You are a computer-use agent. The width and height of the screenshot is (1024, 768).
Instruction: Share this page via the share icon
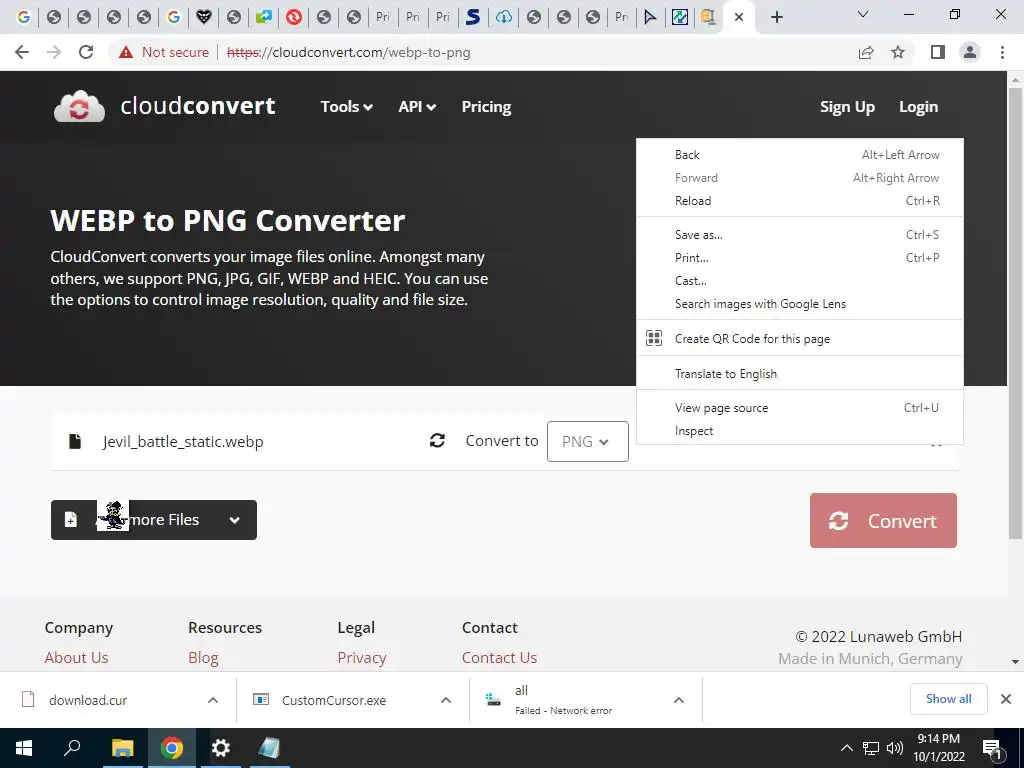coord(866,52)
